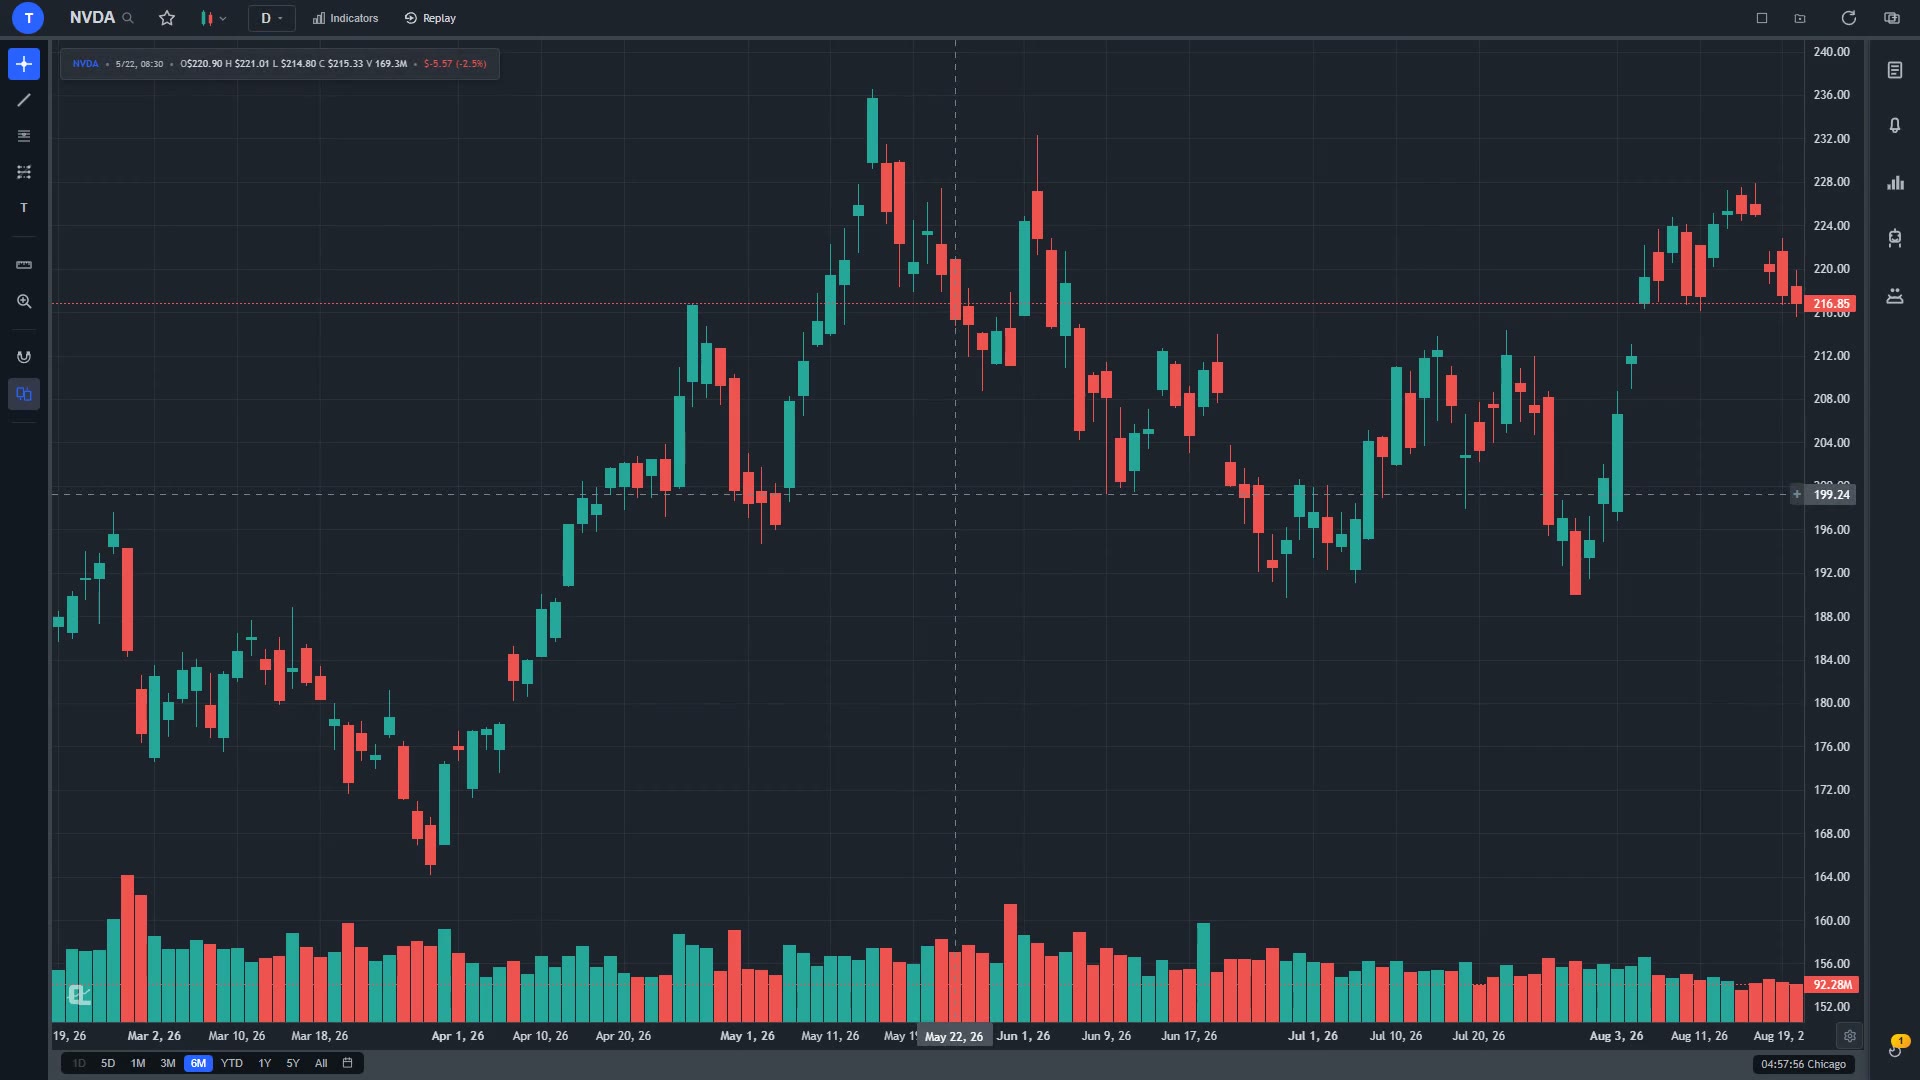Expand the candlestick chart type dropdown
Viewport: 1920px width, 1080px height.
tap(213, 18)
